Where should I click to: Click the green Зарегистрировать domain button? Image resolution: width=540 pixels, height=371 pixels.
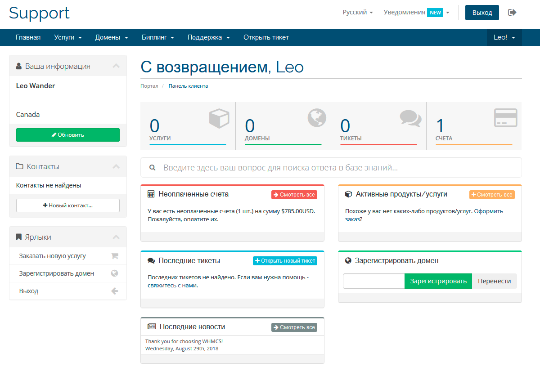coord(438,281)
